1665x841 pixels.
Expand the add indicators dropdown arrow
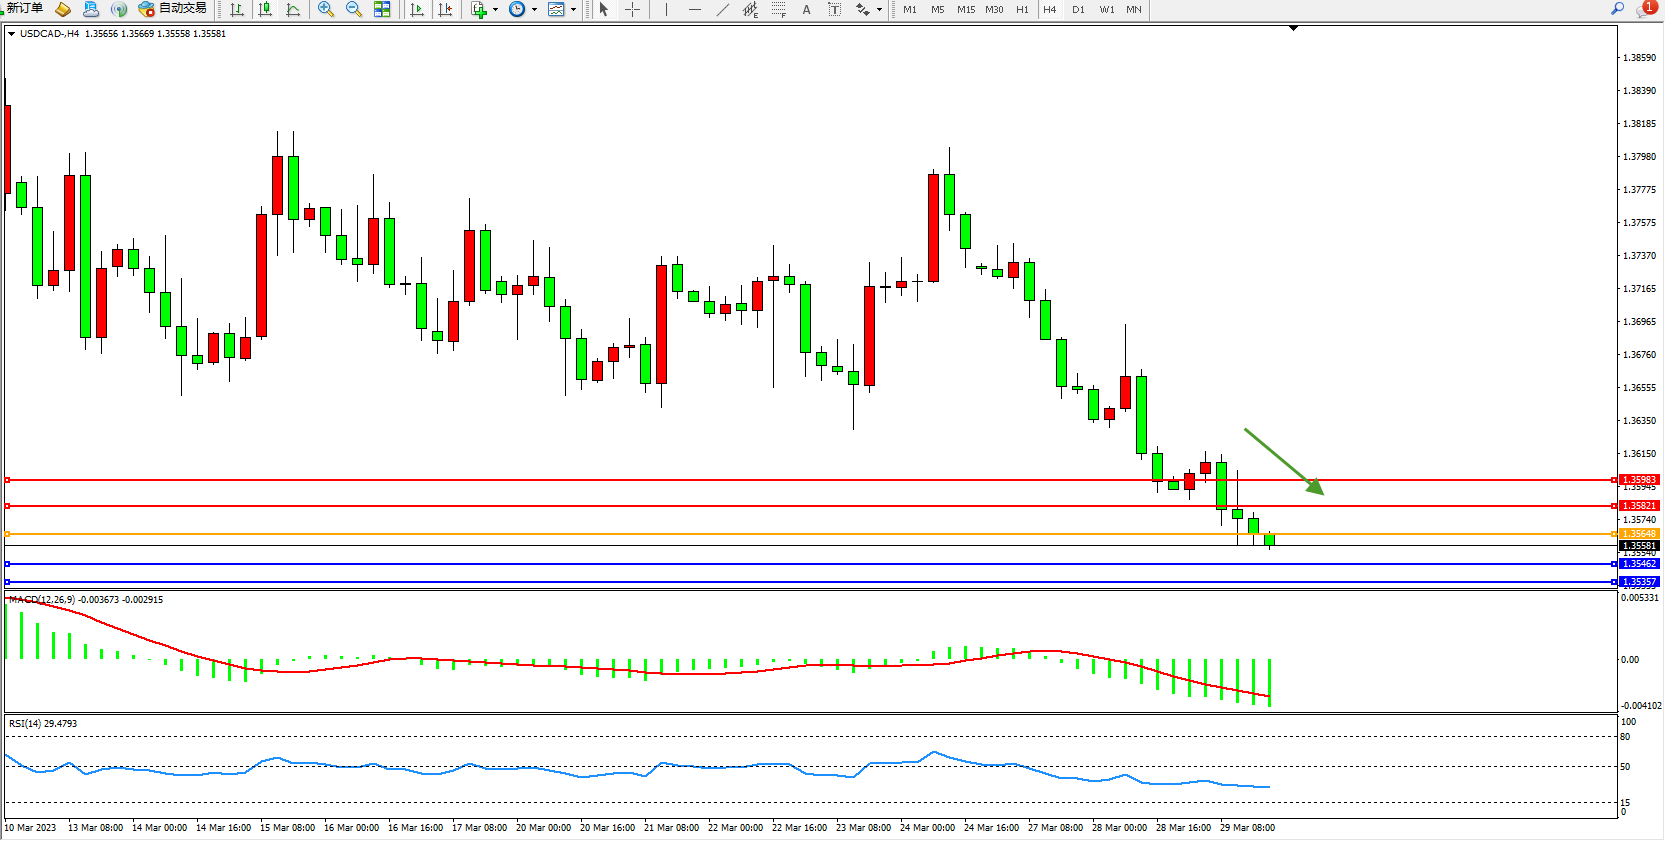point(495,10)
